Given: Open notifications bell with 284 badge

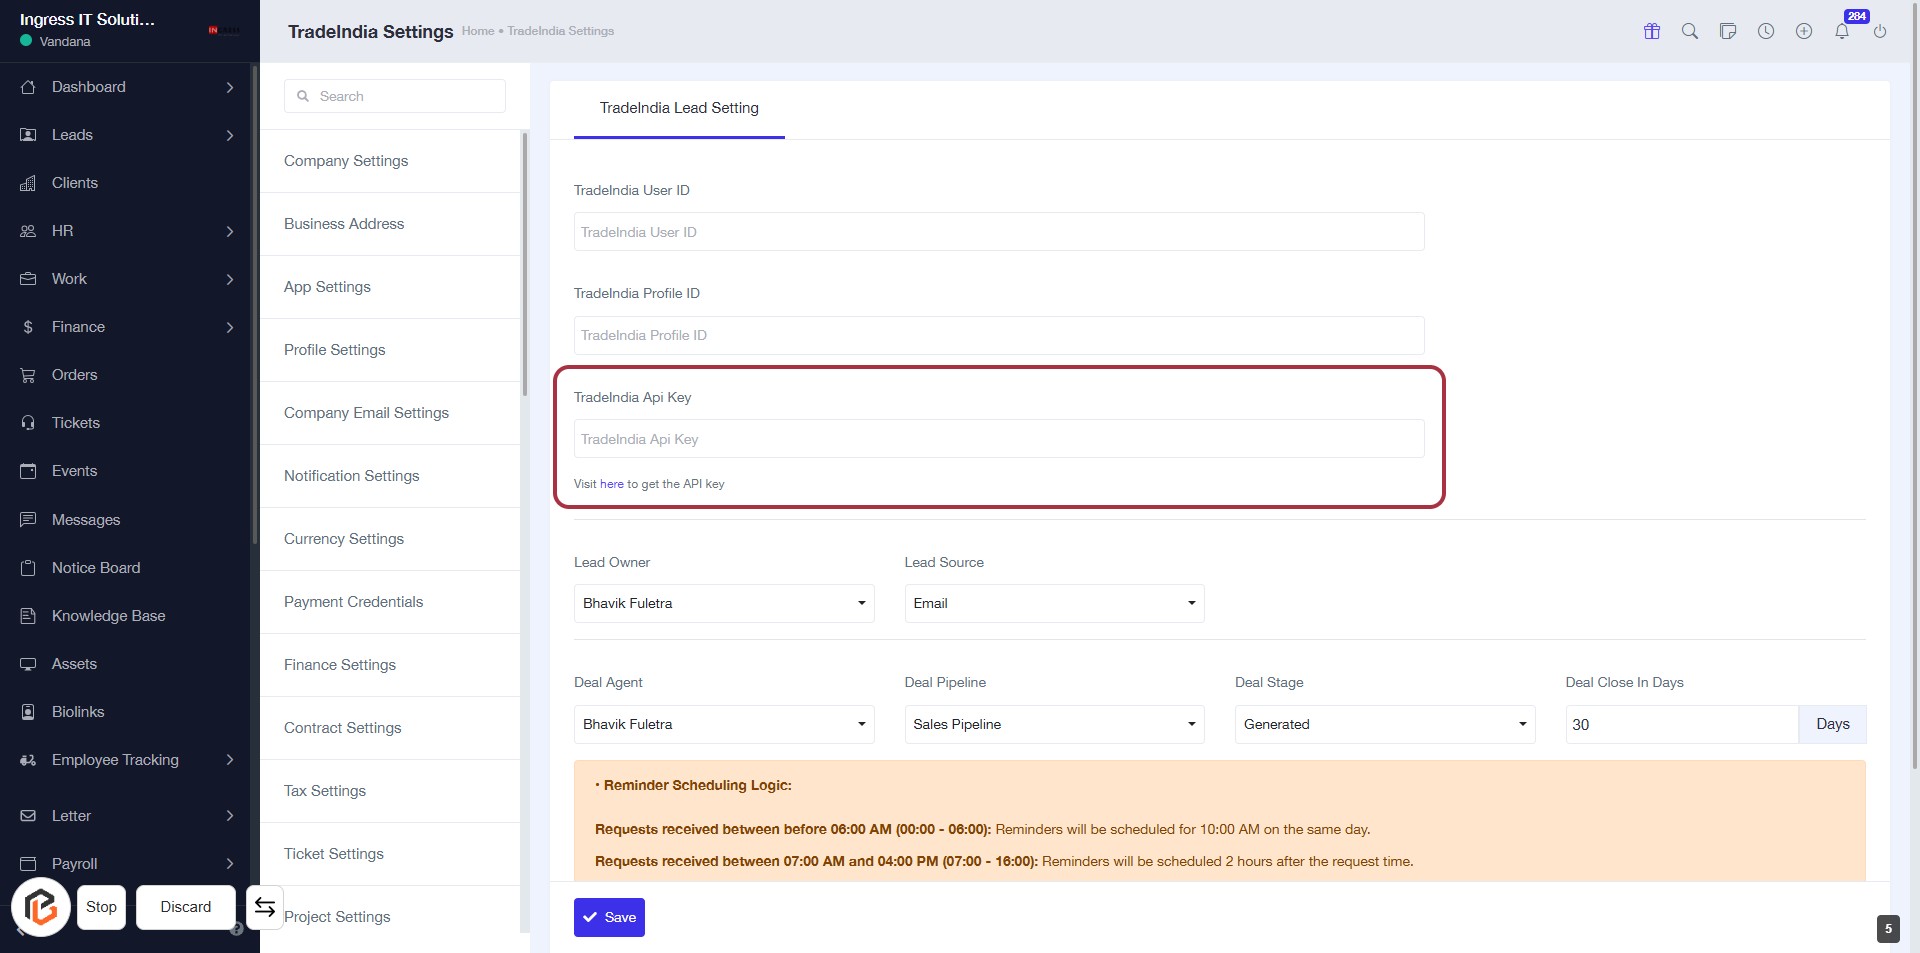Looking at the screenshot, I should click(x=1842, y=31).
